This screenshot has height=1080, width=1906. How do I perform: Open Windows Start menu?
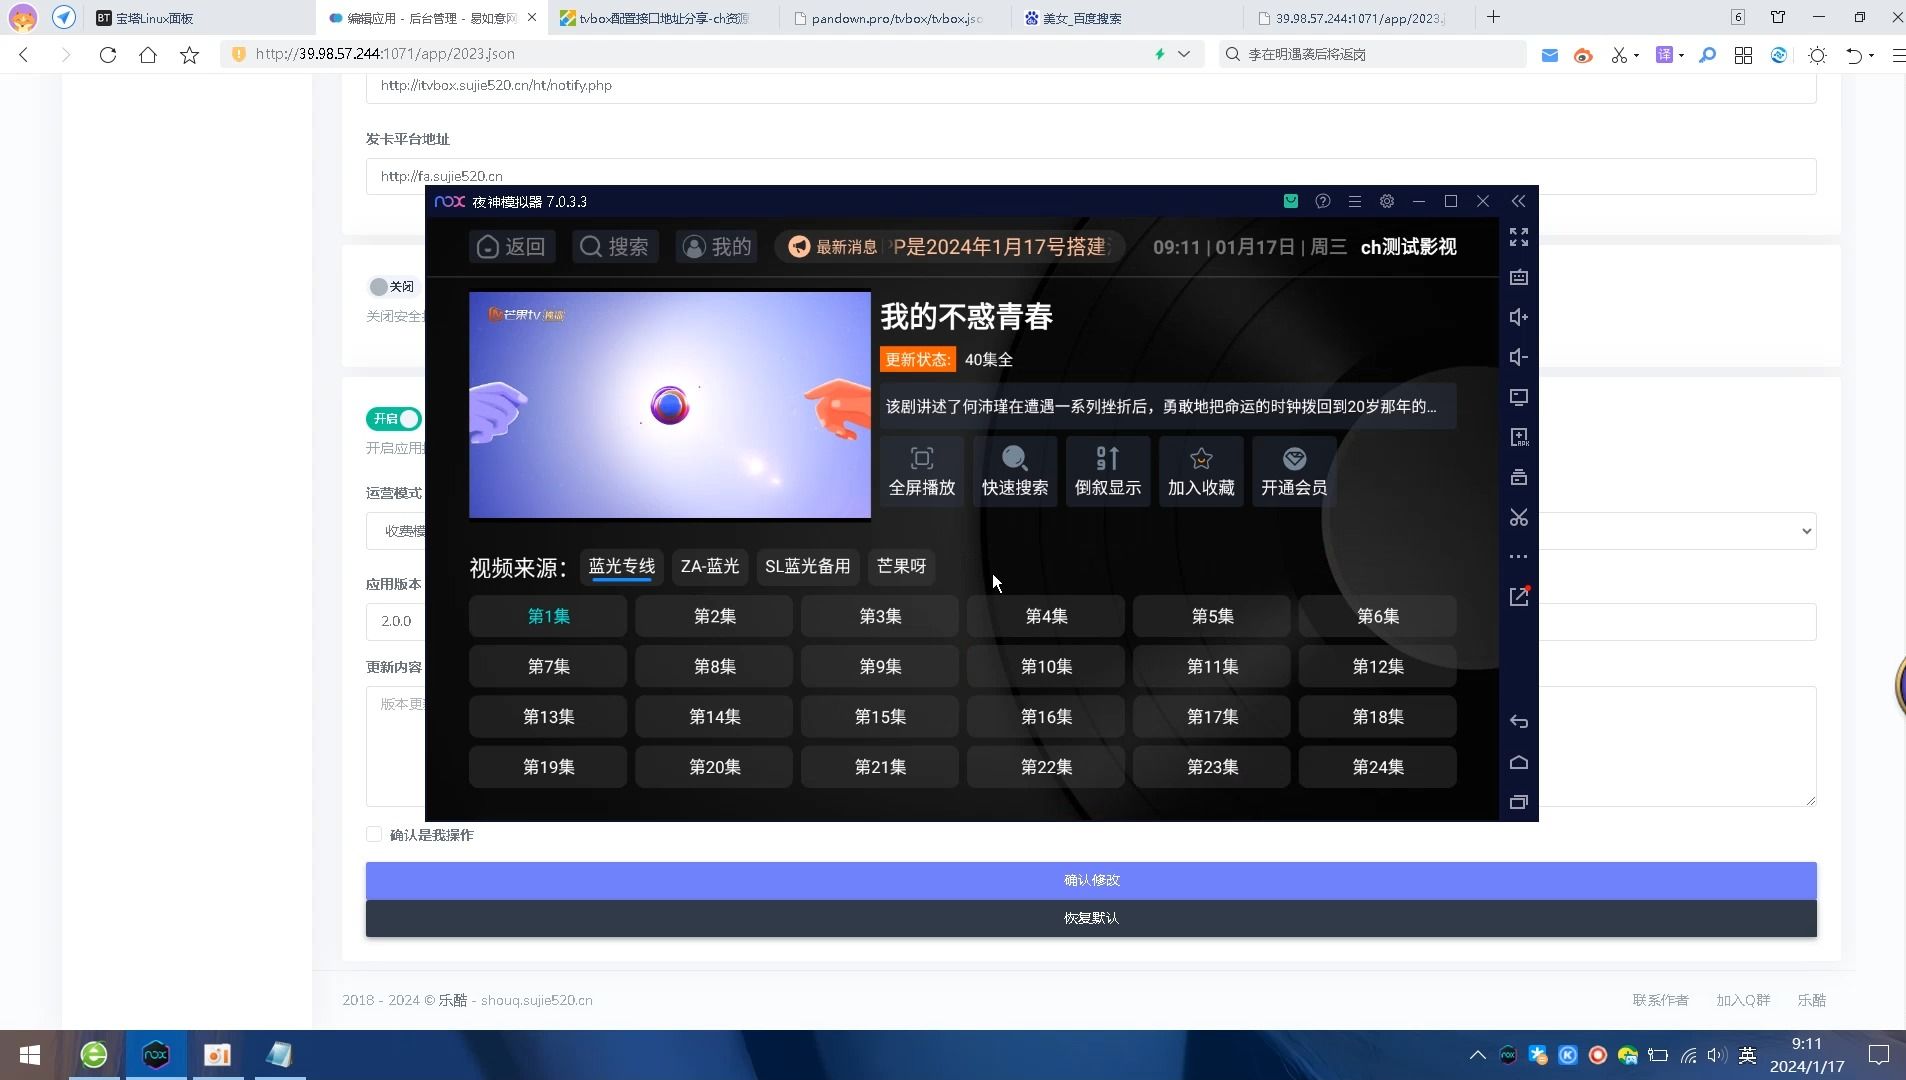click(30, 1055)
